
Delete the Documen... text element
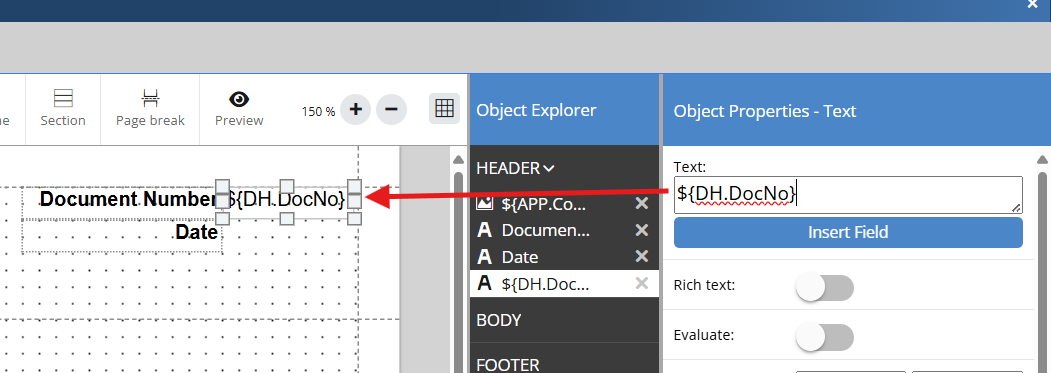point(641,231)
